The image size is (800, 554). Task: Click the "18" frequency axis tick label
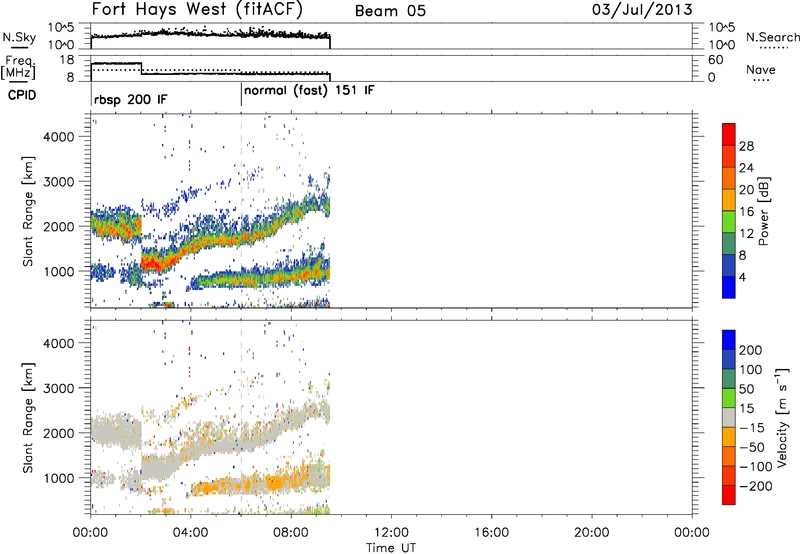[67, 60]
